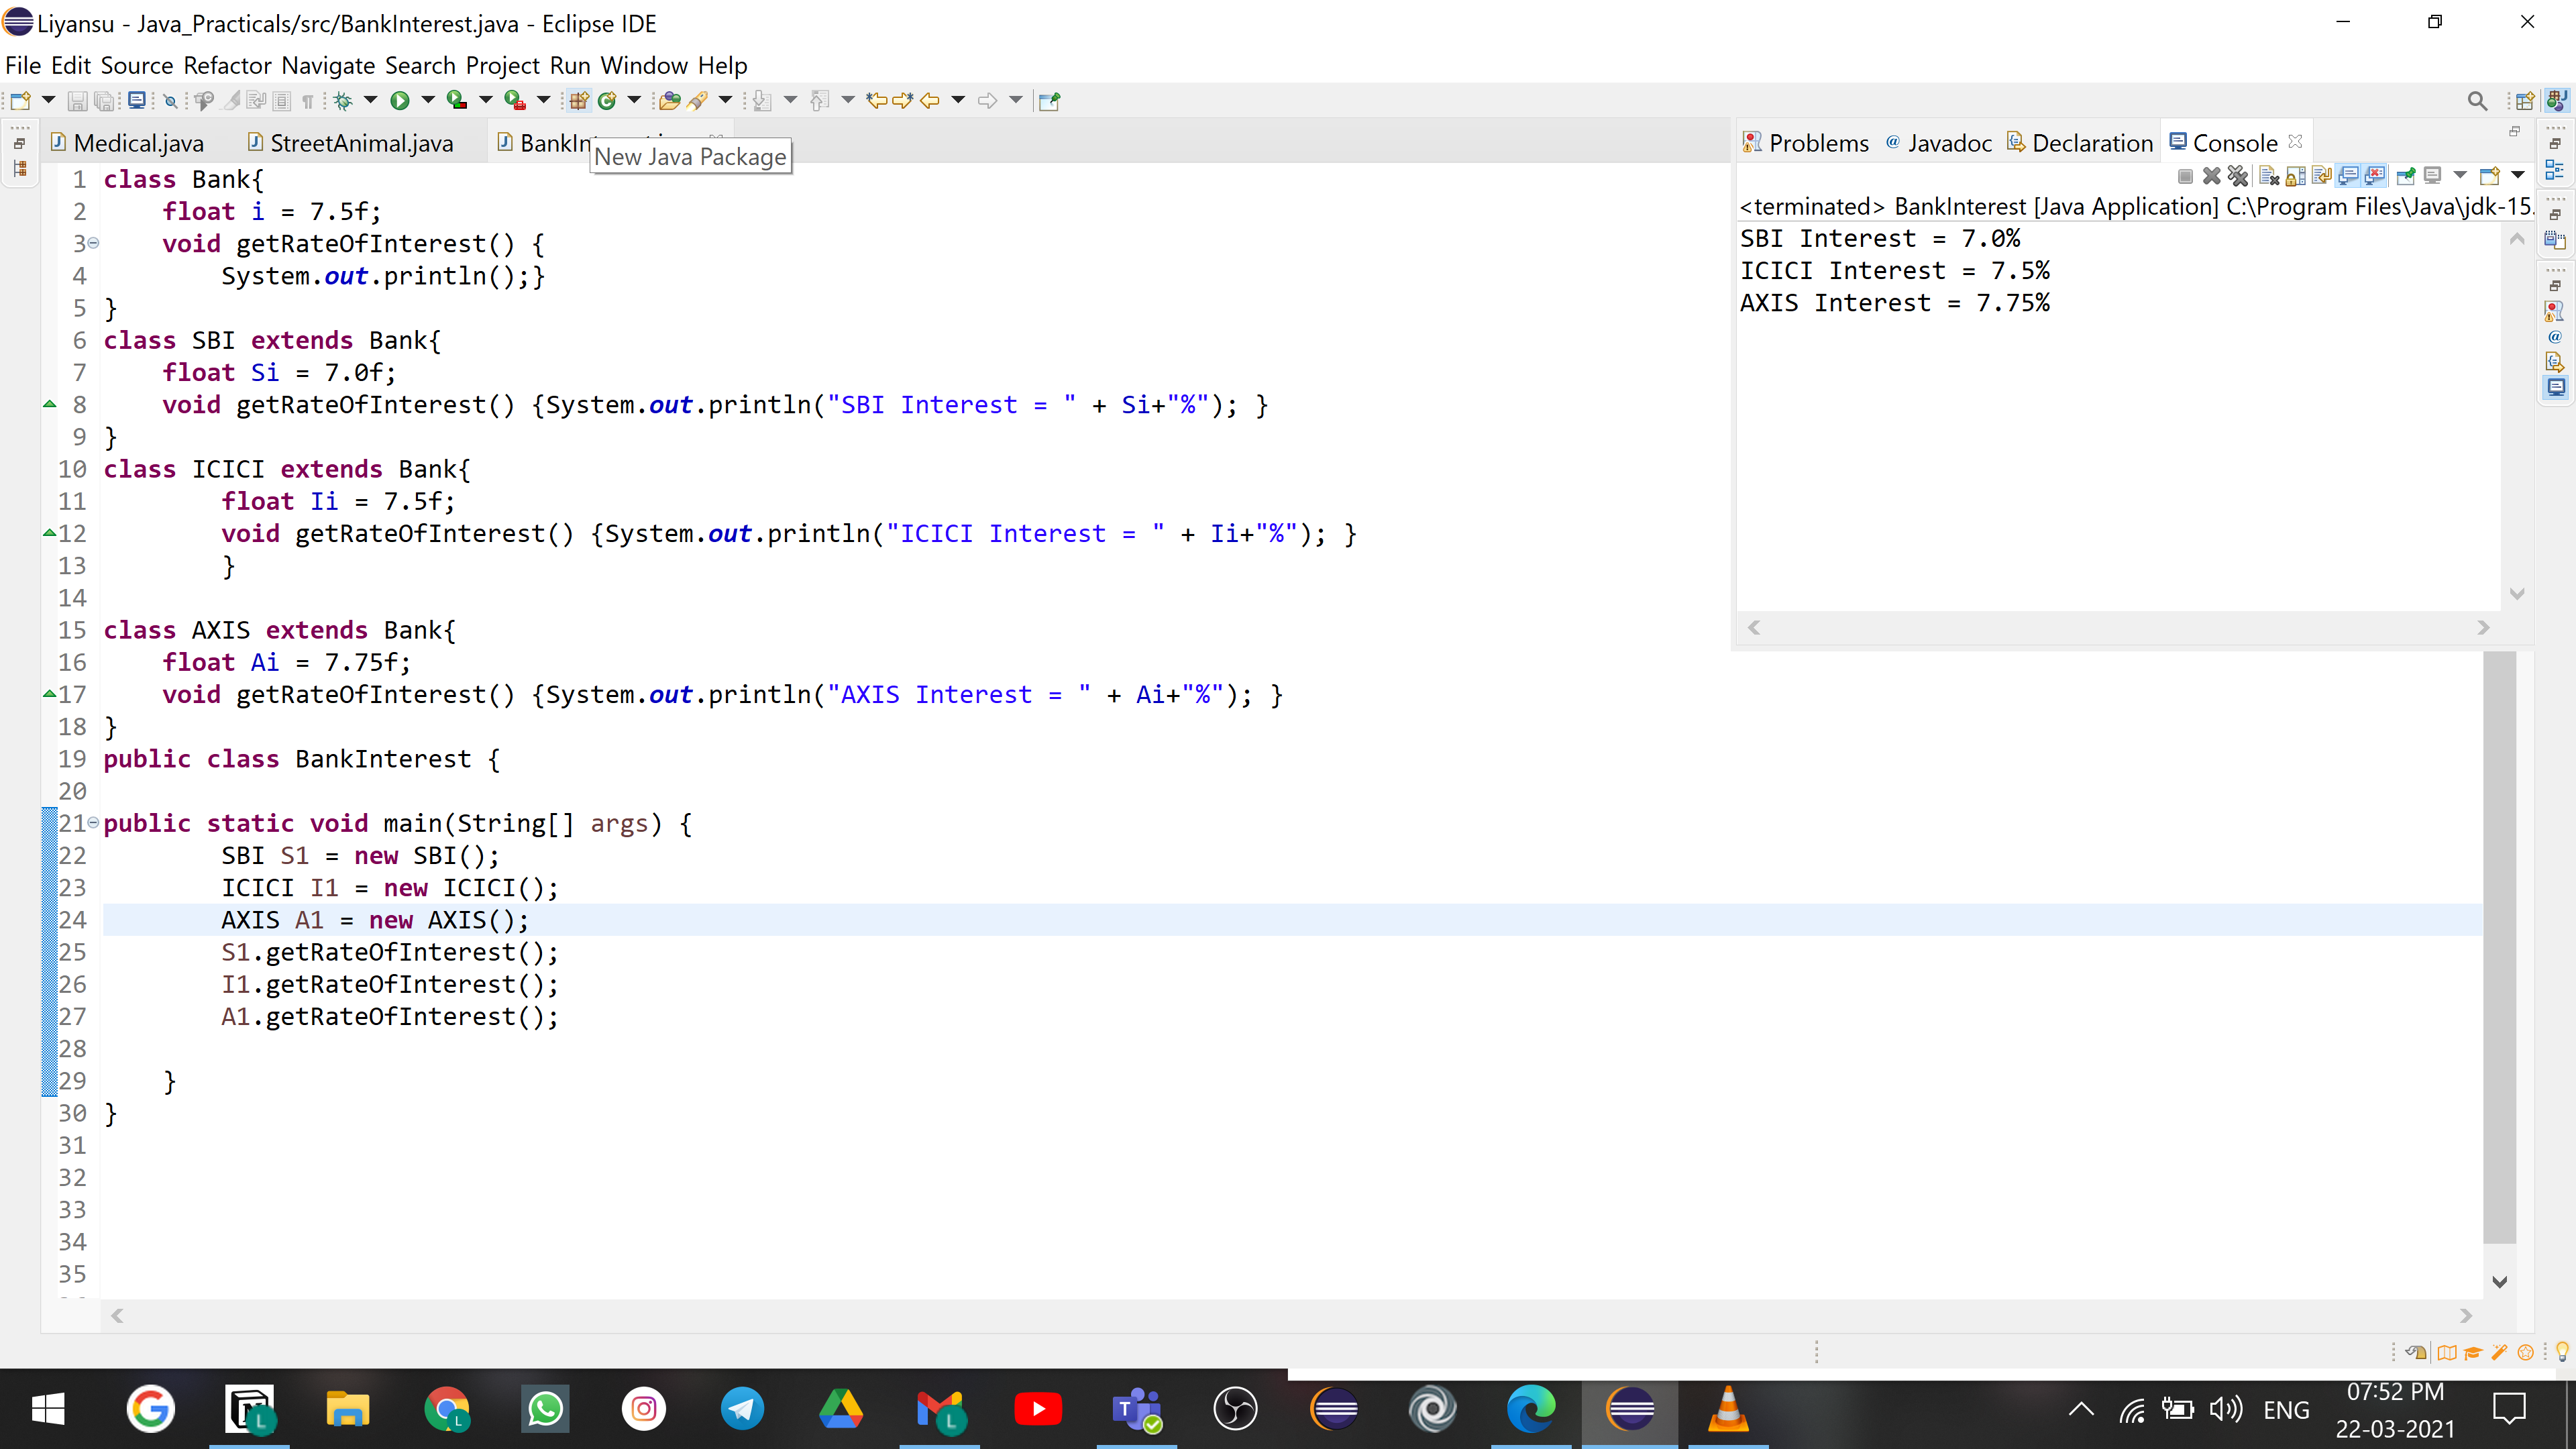Click the New Java Package toolbar icon
The image size is (2576, 1449).
[579, 100]
